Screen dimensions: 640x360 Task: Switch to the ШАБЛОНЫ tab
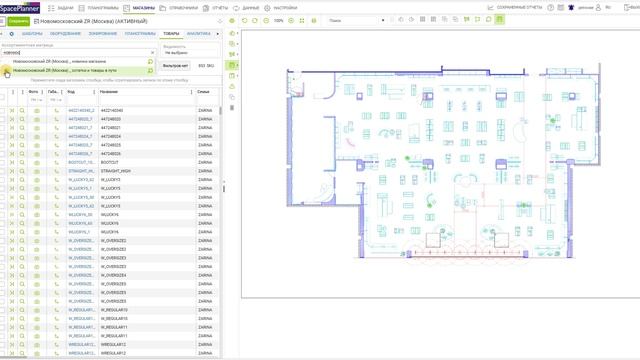click(32, 33)
